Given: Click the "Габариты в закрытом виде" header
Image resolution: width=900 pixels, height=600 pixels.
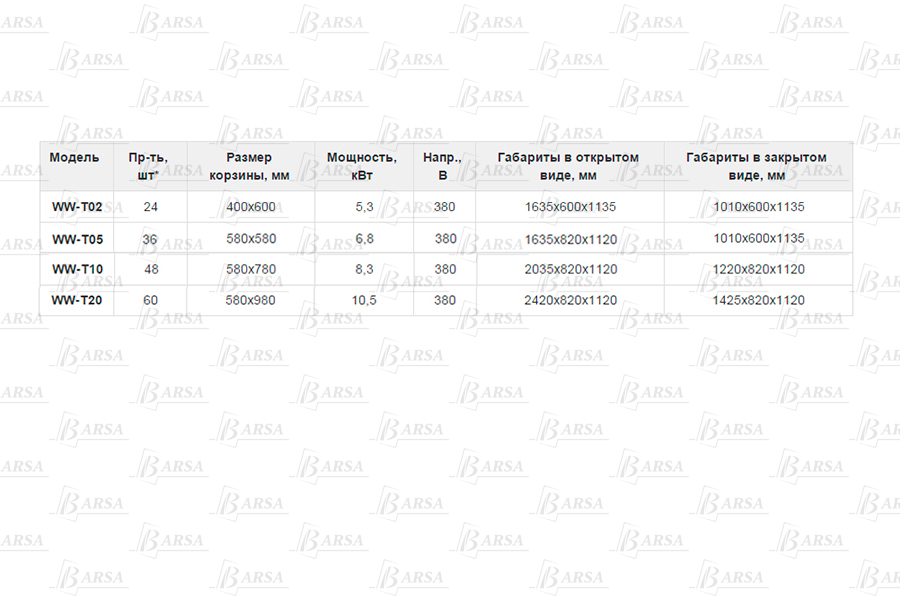Looking at the screenshot, I should [x=757, y=166].
